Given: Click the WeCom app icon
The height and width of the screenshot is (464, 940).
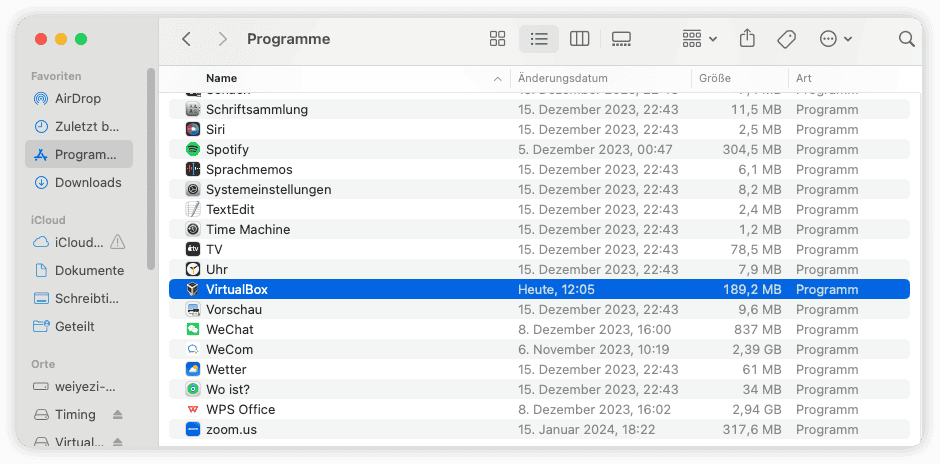Looking at the screenshot, I should coord(192,349).
